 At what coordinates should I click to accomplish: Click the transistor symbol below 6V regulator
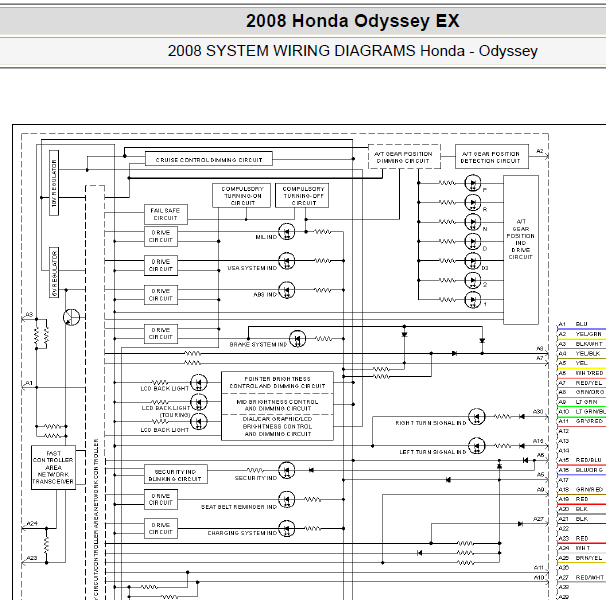point(71,317)
